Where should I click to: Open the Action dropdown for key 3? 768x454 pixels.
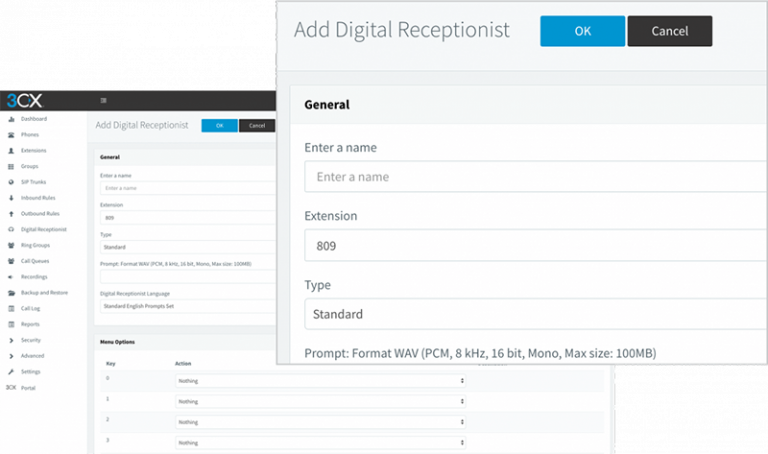click(x=320, y=442)
